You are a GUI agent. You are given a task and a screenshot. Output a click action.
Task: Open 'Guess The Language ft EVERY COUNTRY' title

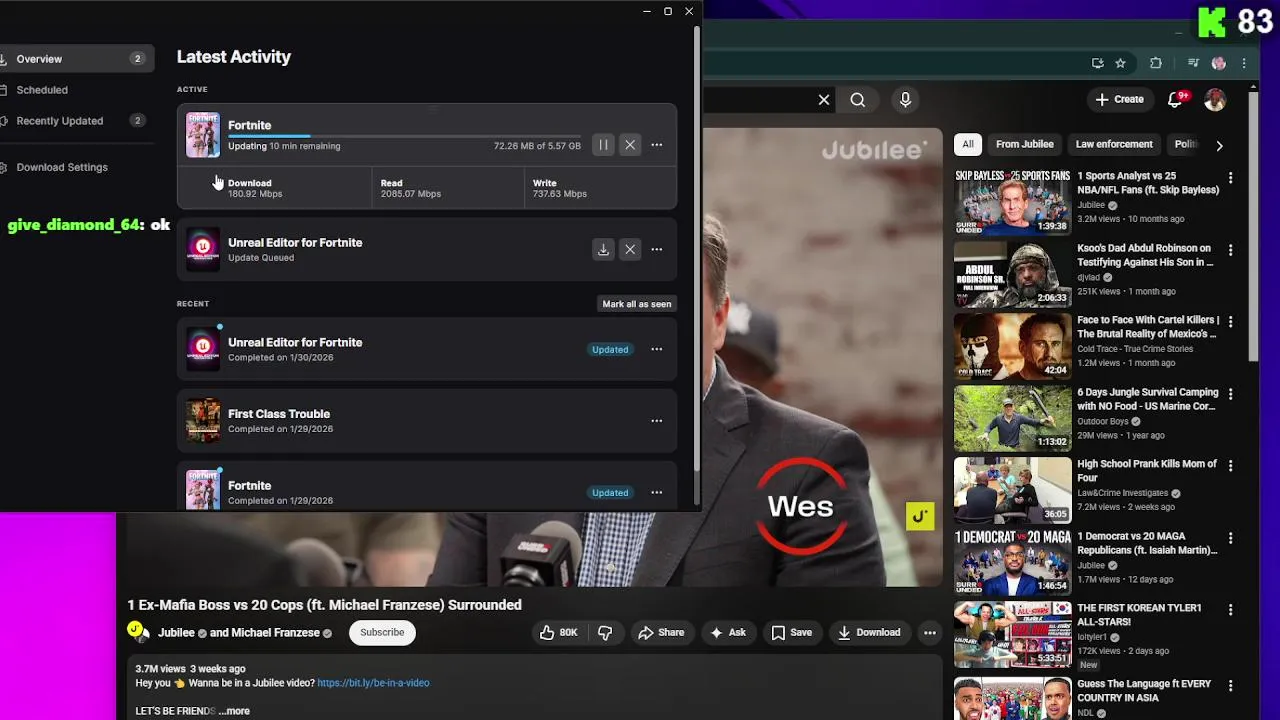point(1144,690)
